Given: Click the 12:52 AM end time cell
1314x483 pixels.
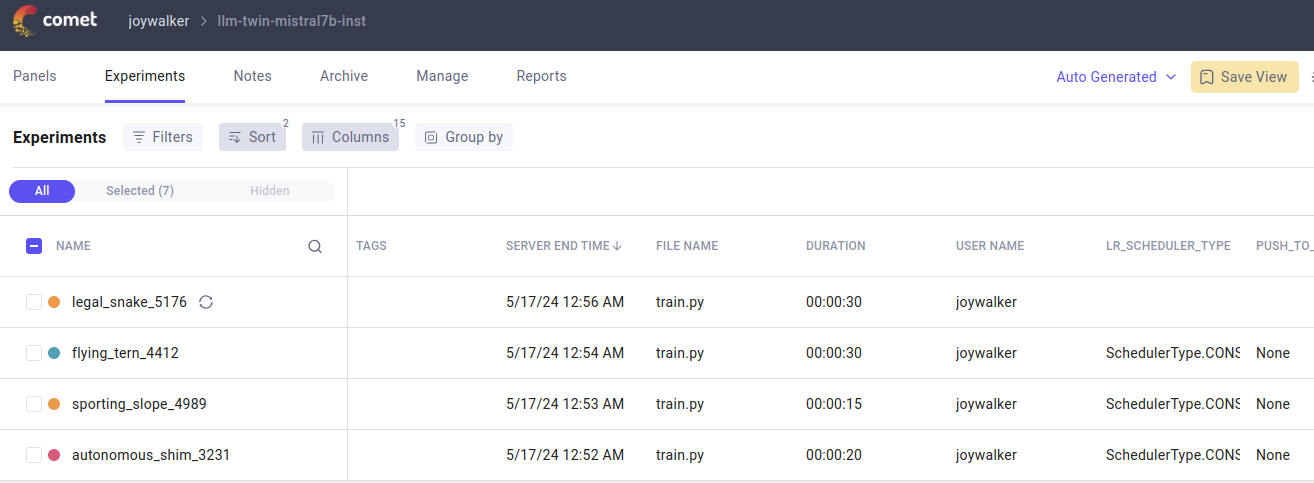Looking at the screenshot, I should pyautogui.click(x=565, y=455).
